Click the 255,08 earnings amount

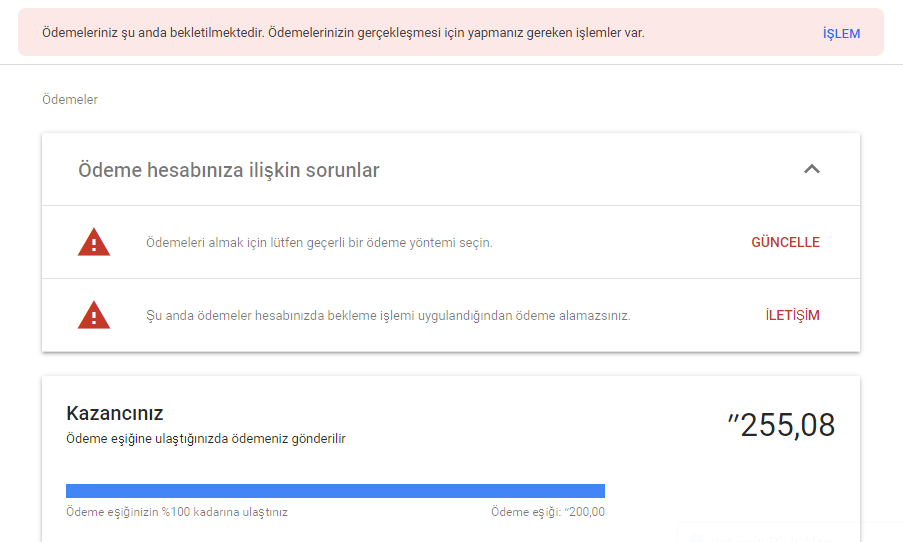click(787, 426)
